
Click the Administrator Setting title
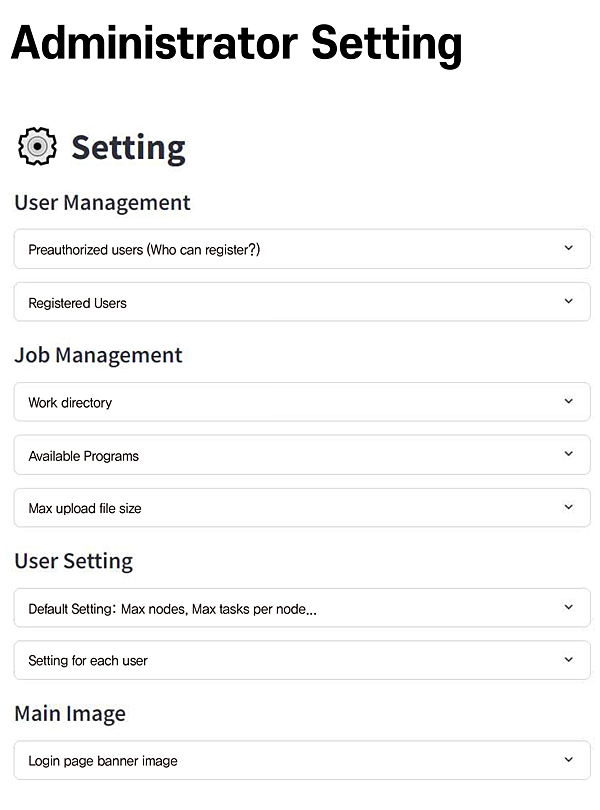(237, 44)
